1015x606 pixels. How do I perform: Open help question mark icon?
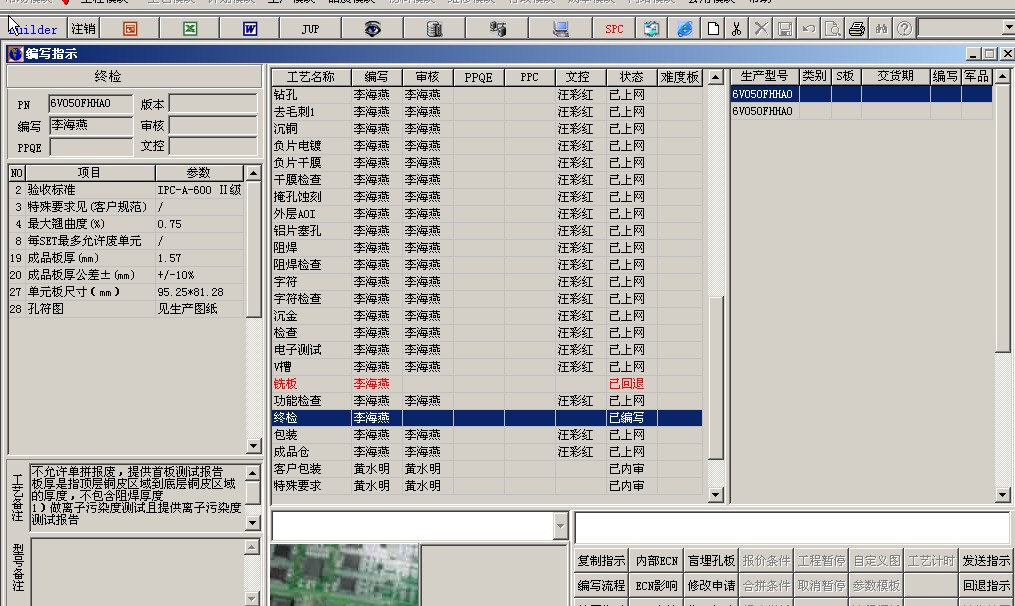coord(904,28)
